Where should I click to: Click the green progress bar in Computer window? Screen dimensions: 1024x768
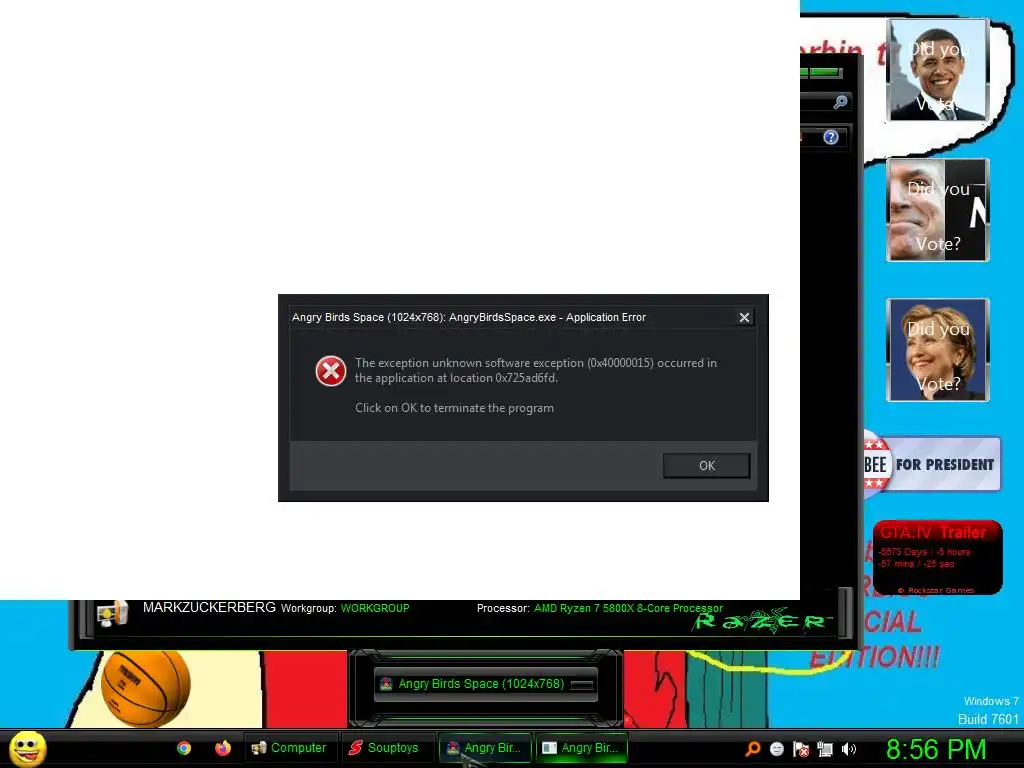pos(821,72)
